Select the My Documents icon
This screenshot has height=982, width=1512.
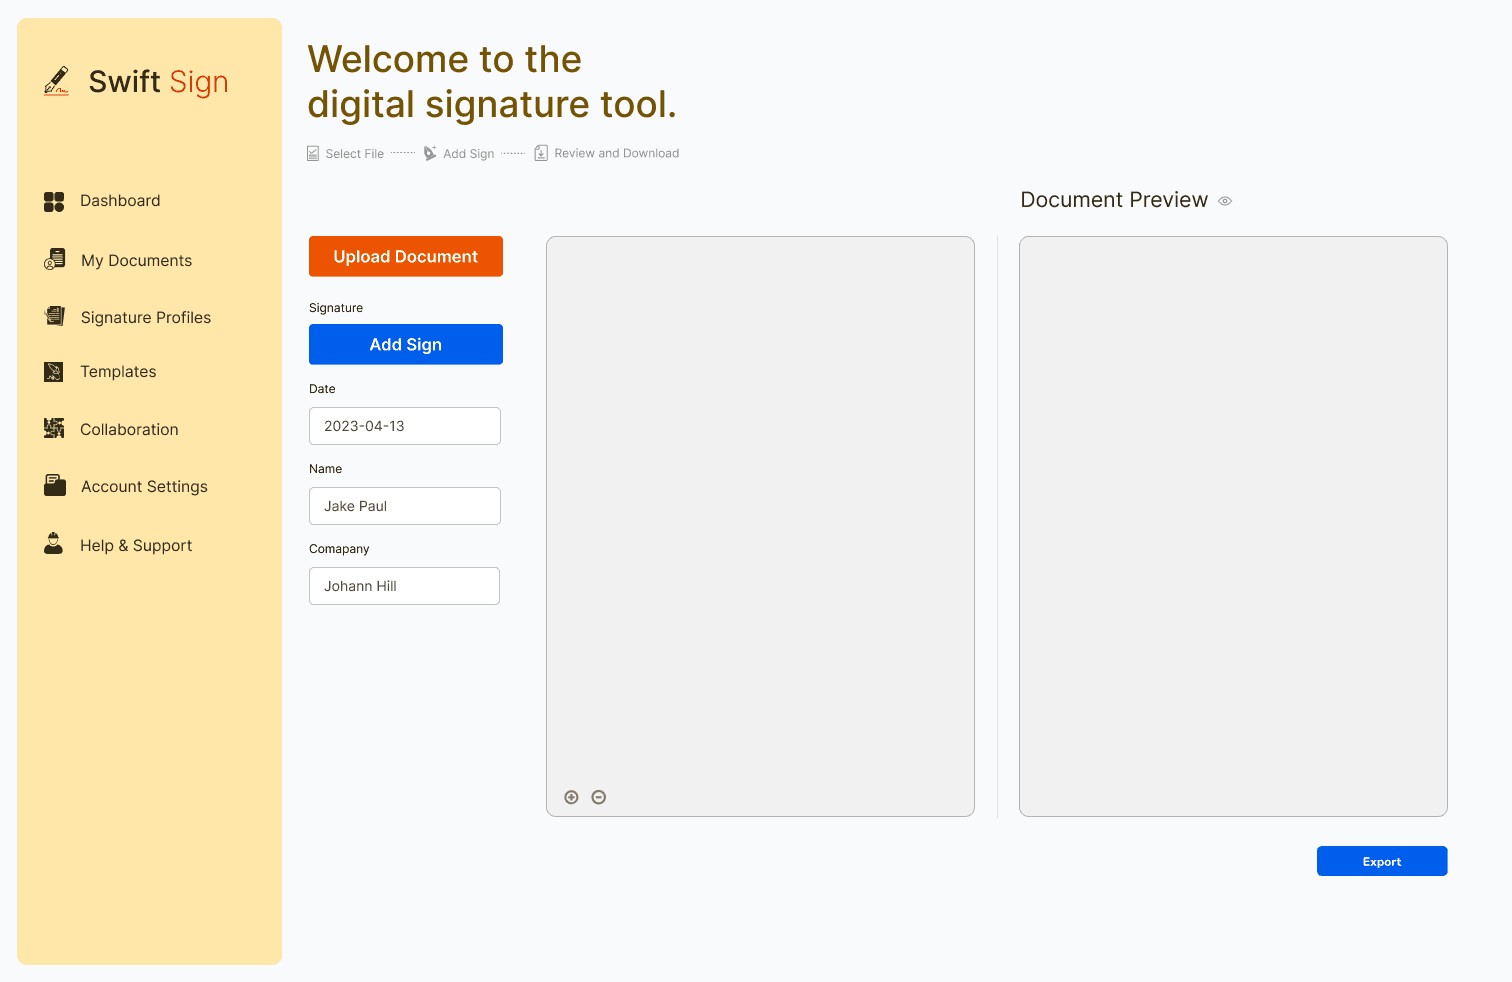click(54, 260)
